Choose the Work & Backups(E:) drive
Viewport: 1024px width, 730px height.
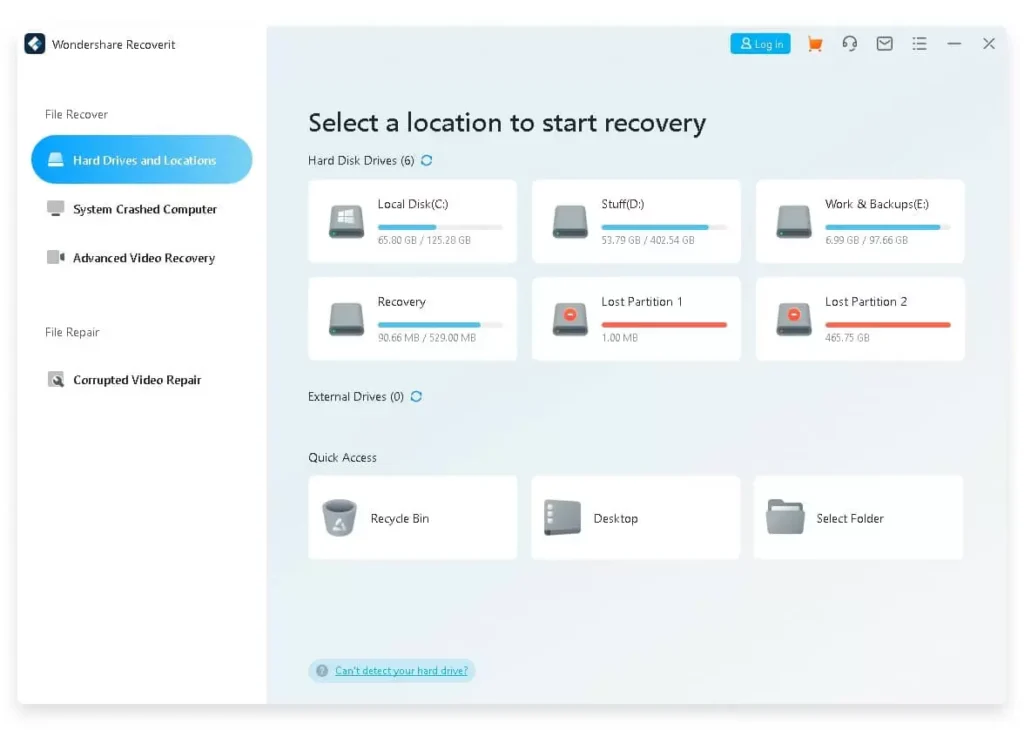tap(859, 220)
